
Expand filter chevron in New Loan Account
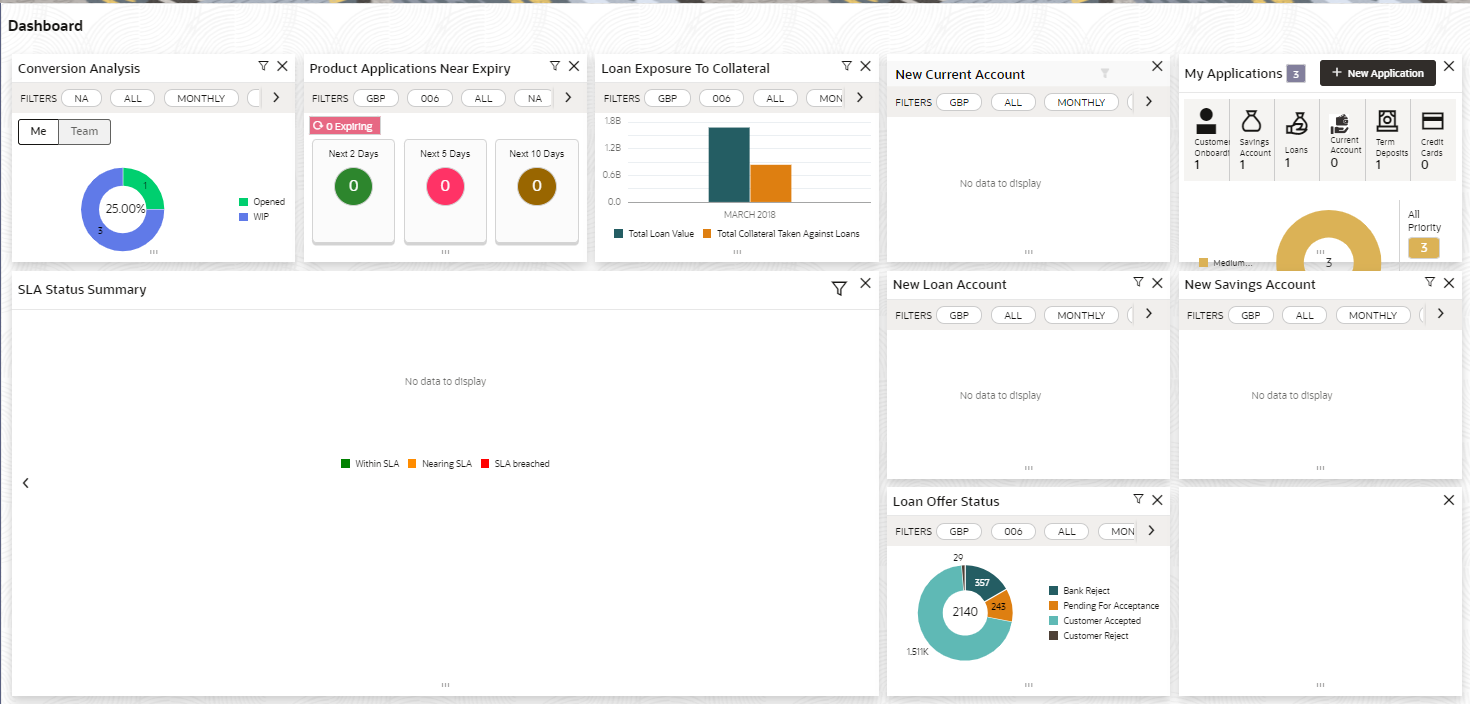point(1149,314)
